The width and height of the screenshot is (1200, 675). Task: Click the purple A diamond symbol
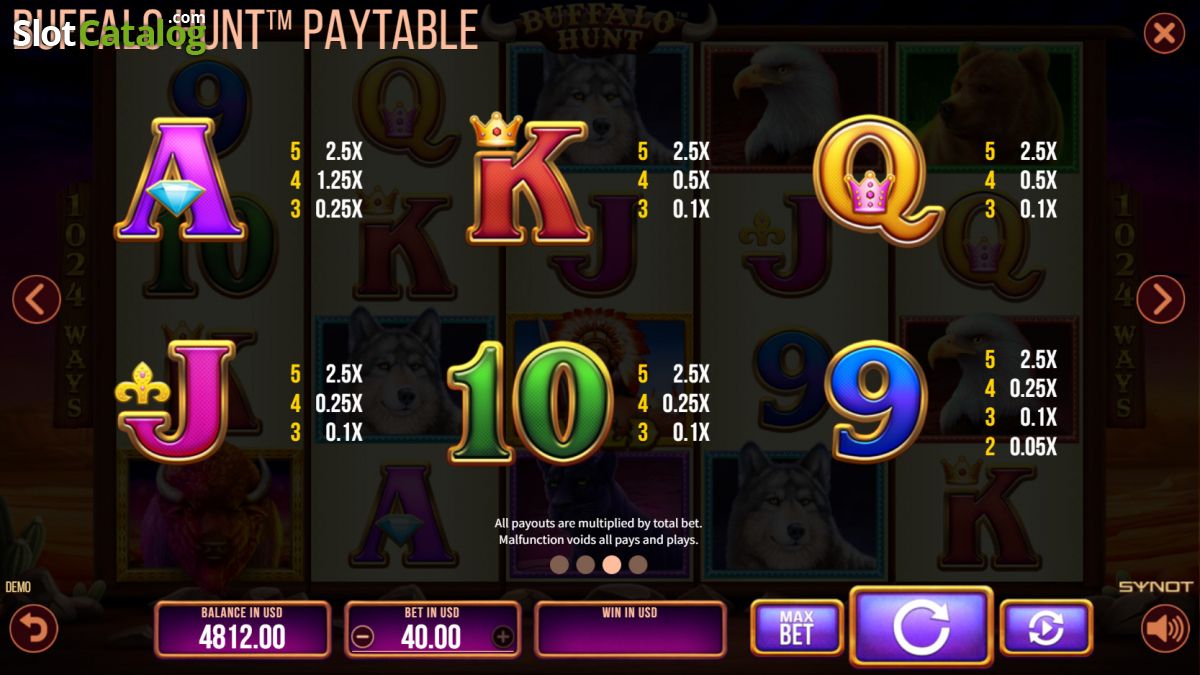(180, 180)
